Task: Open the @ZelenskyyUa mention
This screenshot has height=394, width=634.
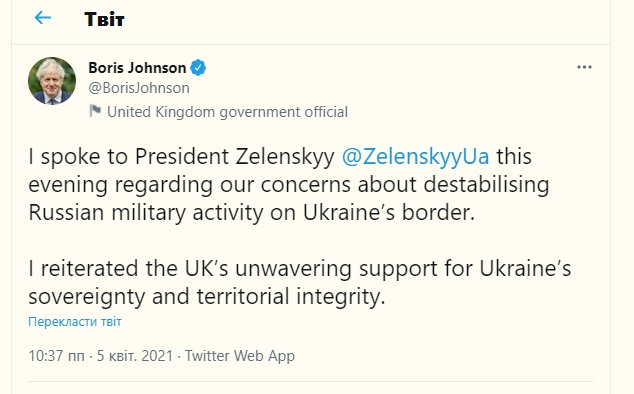Action: coord(415,157)
